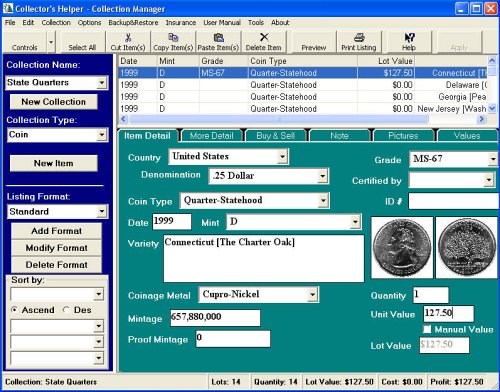The width and height of the screenshot is (500, 392).
Task: Expand the Coin Type dropdown
Action: 323,201
